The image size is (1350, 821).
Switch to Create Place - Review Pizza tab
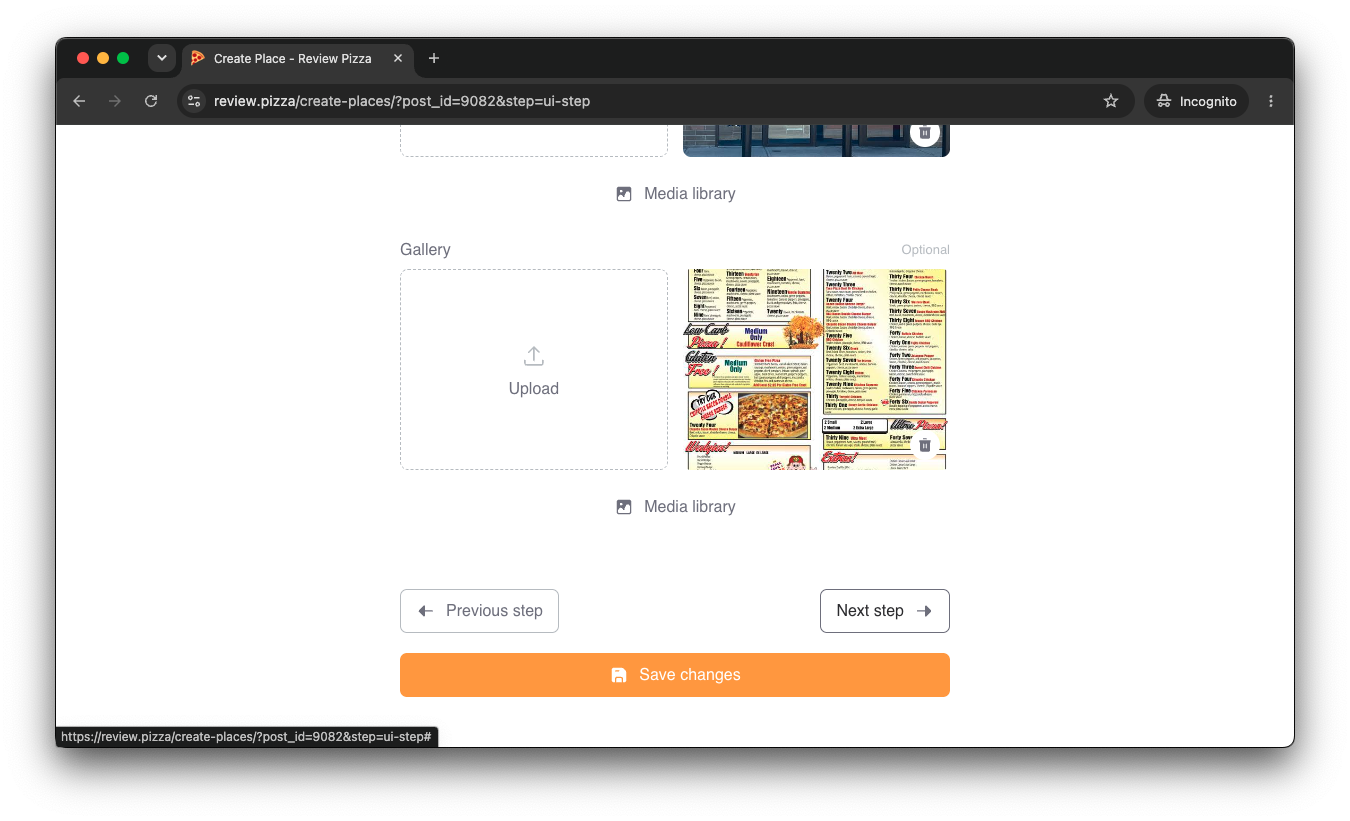coord(296,58)
